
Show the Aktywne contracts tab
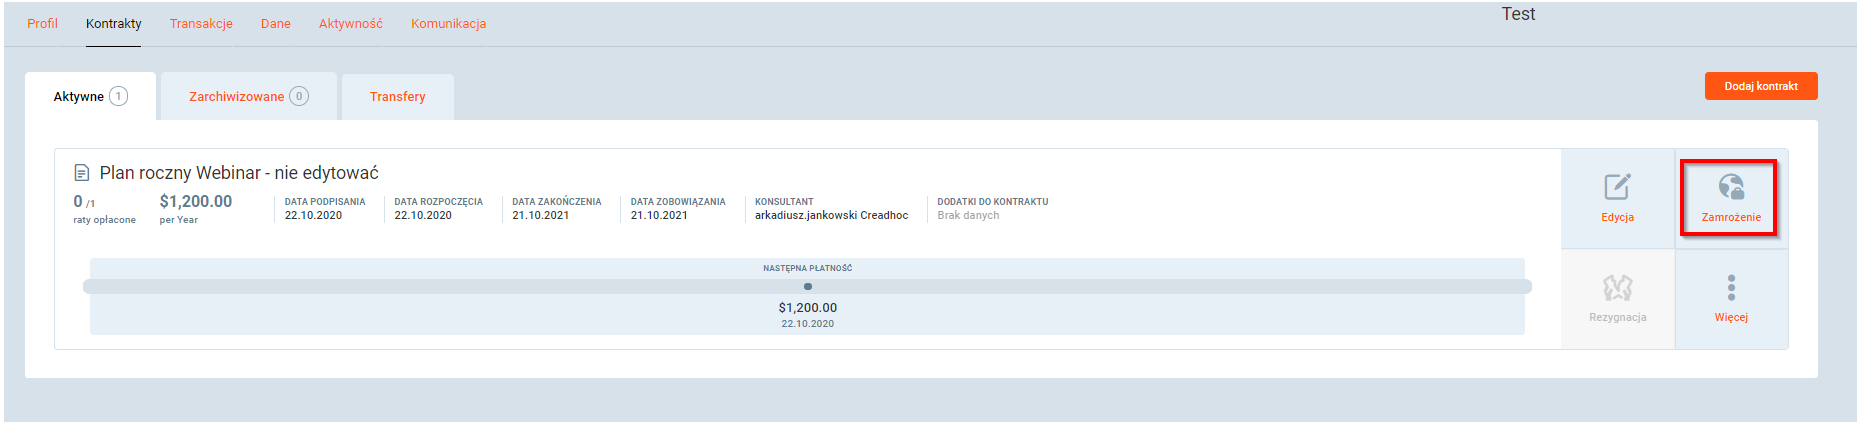coord(90,97)
